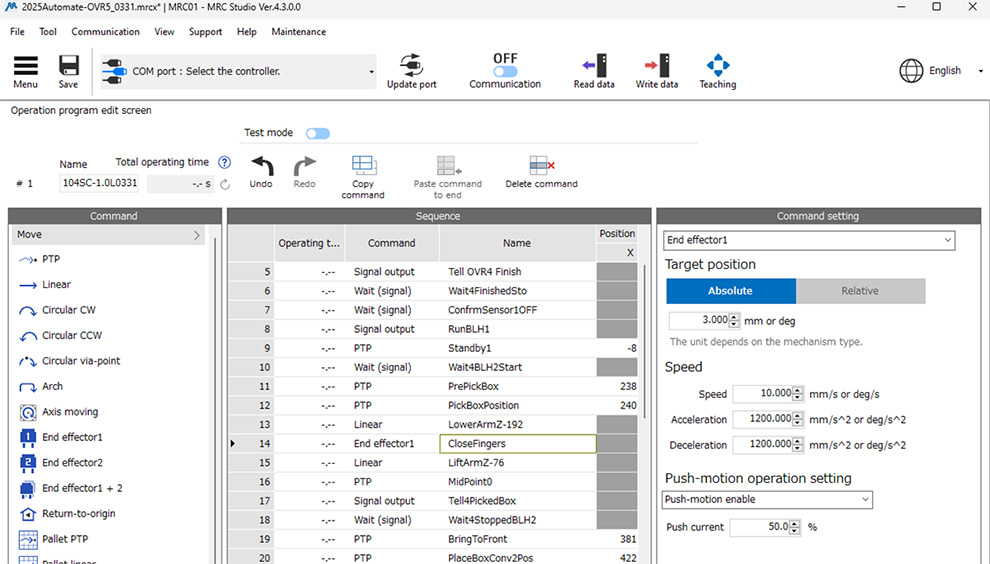Select Absolute target position
Screen dimensions: 990x564
tap(731, 291)
